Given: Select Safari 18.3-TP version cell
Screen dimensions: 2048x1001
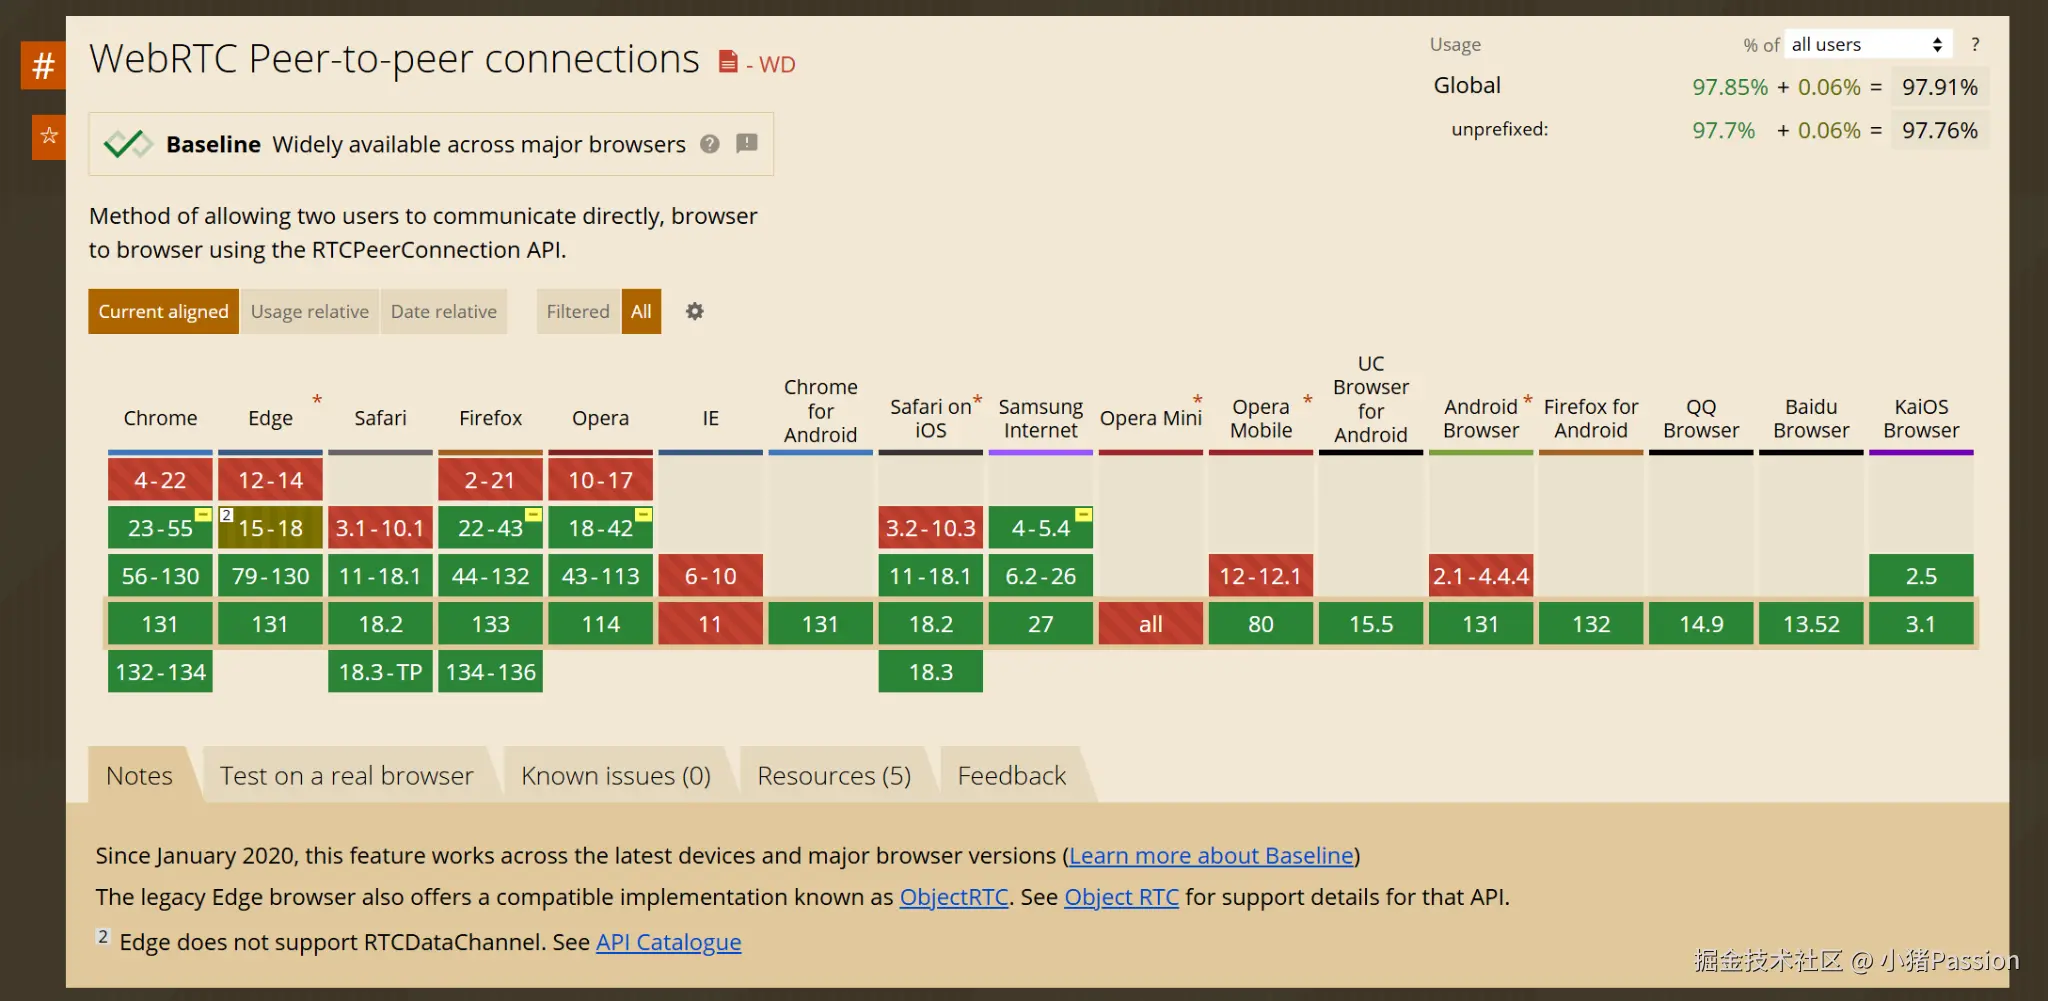Looking at the screenshot, I should click(x=380, y=672).
